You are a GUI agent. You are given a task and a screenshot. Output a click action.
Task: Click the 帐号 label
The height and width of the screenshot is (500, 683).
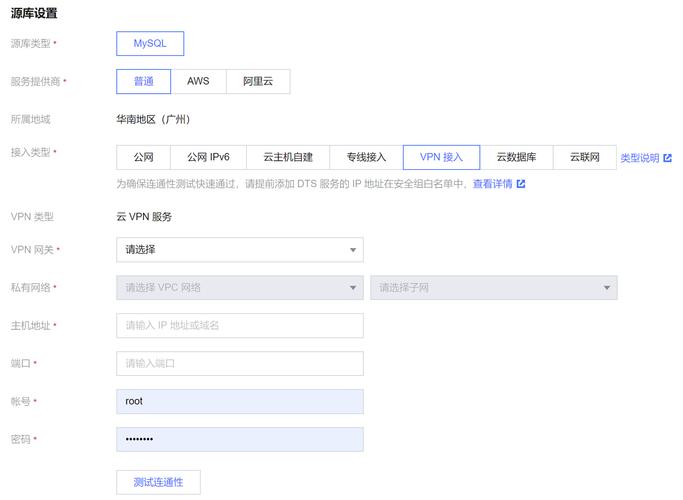[20, 402]
